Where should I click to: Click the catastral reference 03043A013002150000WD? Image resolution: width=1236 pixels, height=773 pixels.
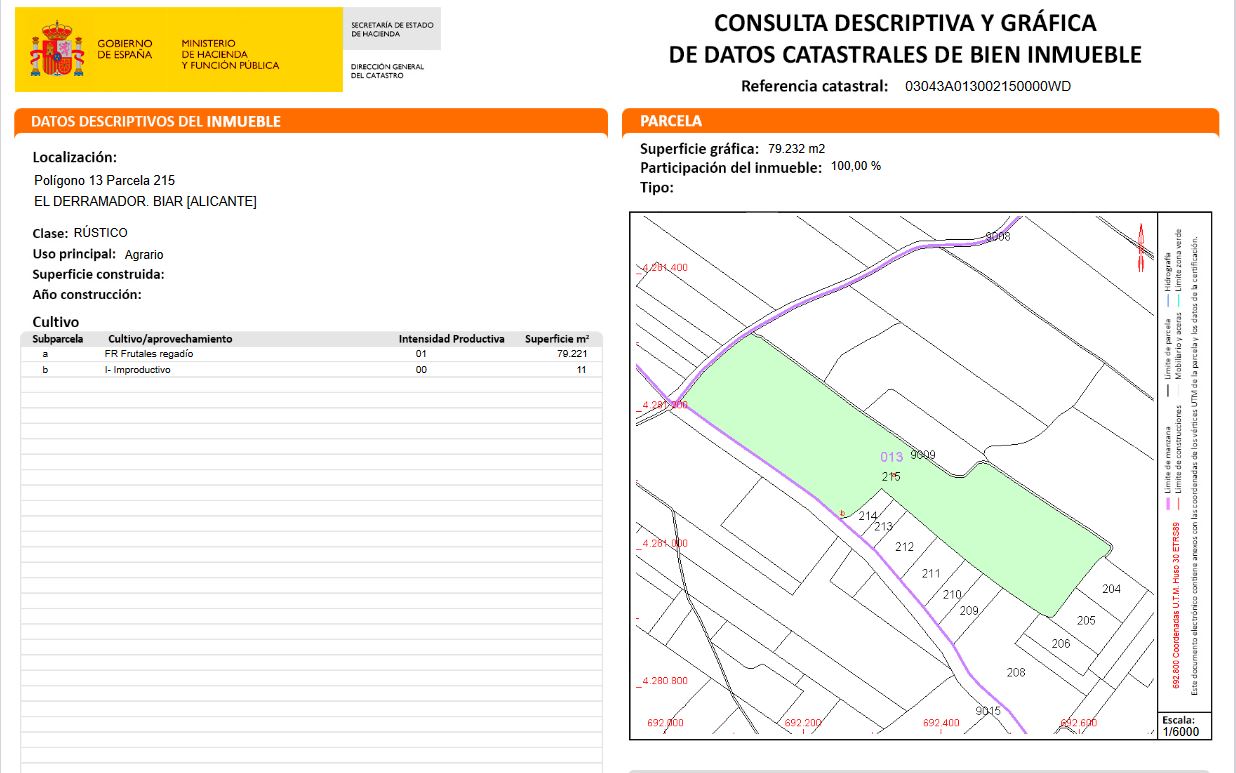pos(987,86)
